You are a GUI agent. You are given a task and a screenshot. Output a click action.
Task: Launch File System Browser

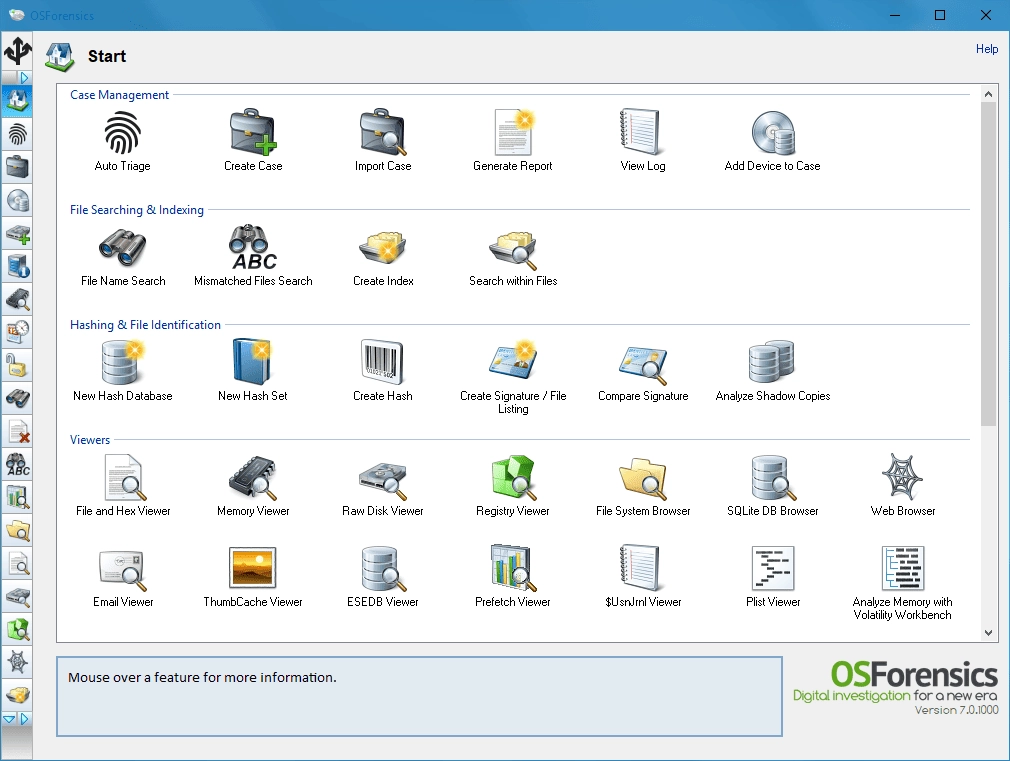coord(643,486)
